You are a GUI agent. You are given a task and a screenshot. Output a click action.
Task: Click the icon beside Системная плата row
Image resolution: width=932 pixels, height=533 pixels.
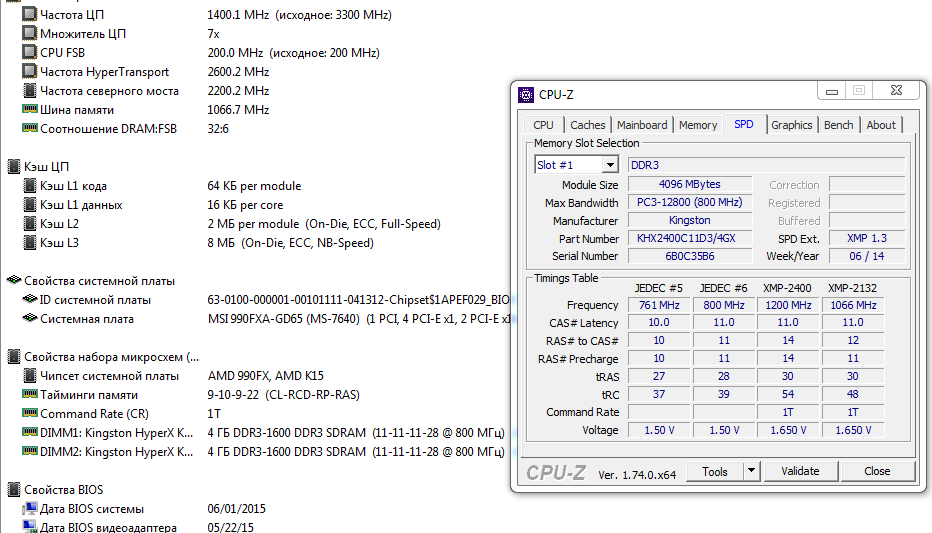pyautogui.click(x=29, y=318)
